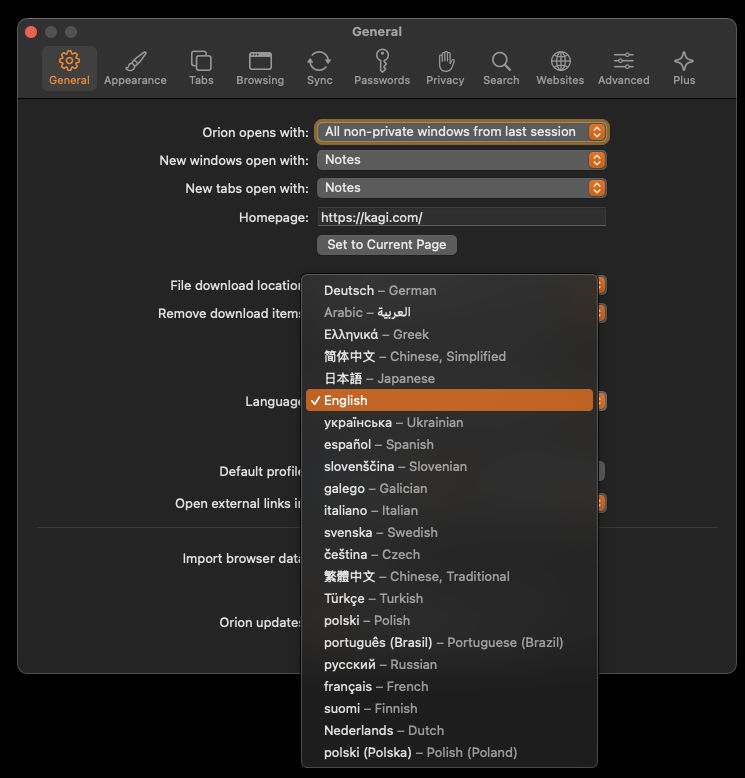This screenshot has width=745, height=778.
Task: Expand the 'New windows open with' dropdown
Action: 461,160
